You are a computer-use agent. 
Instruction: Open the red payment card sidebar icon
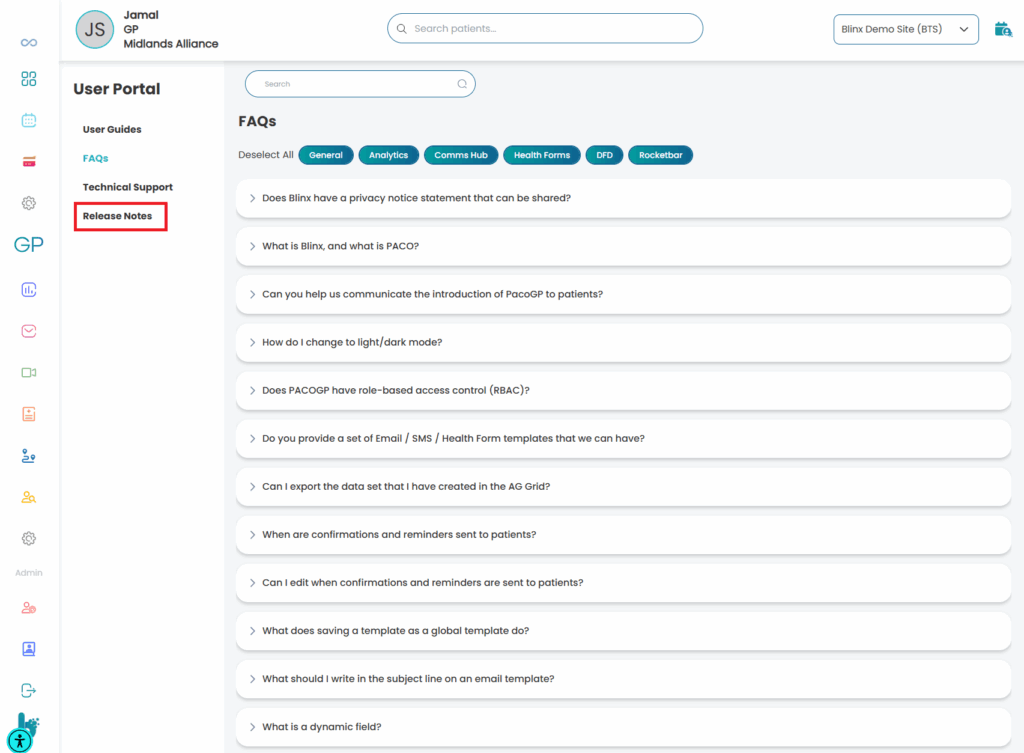click(x=29, y=162)
